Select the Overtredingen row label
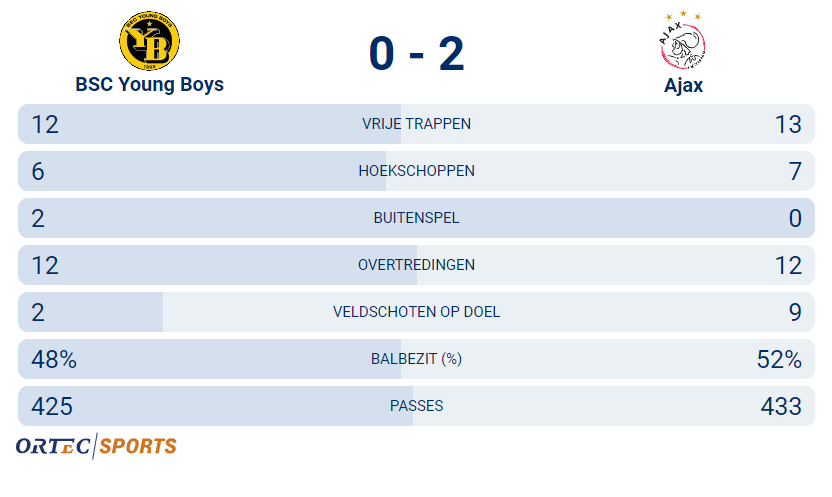The width and height of the screenshot is (832, 497). pos(416,265)
